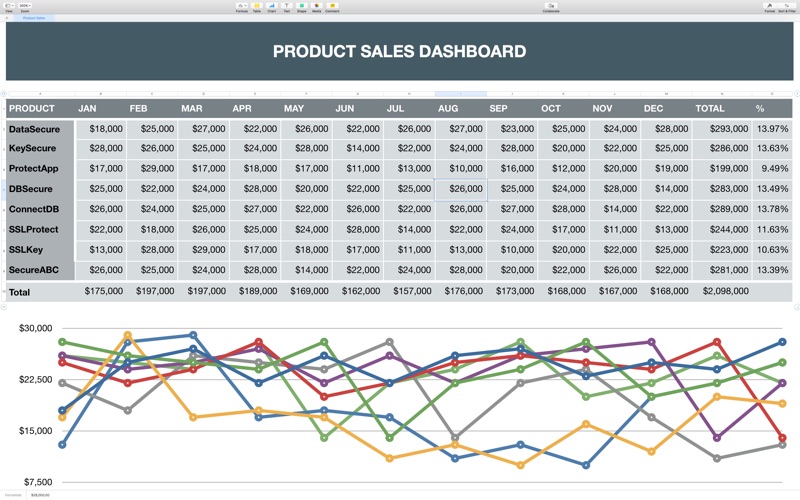
Task: Toggle the Sort & Filter panel
Action: point(787,6)
